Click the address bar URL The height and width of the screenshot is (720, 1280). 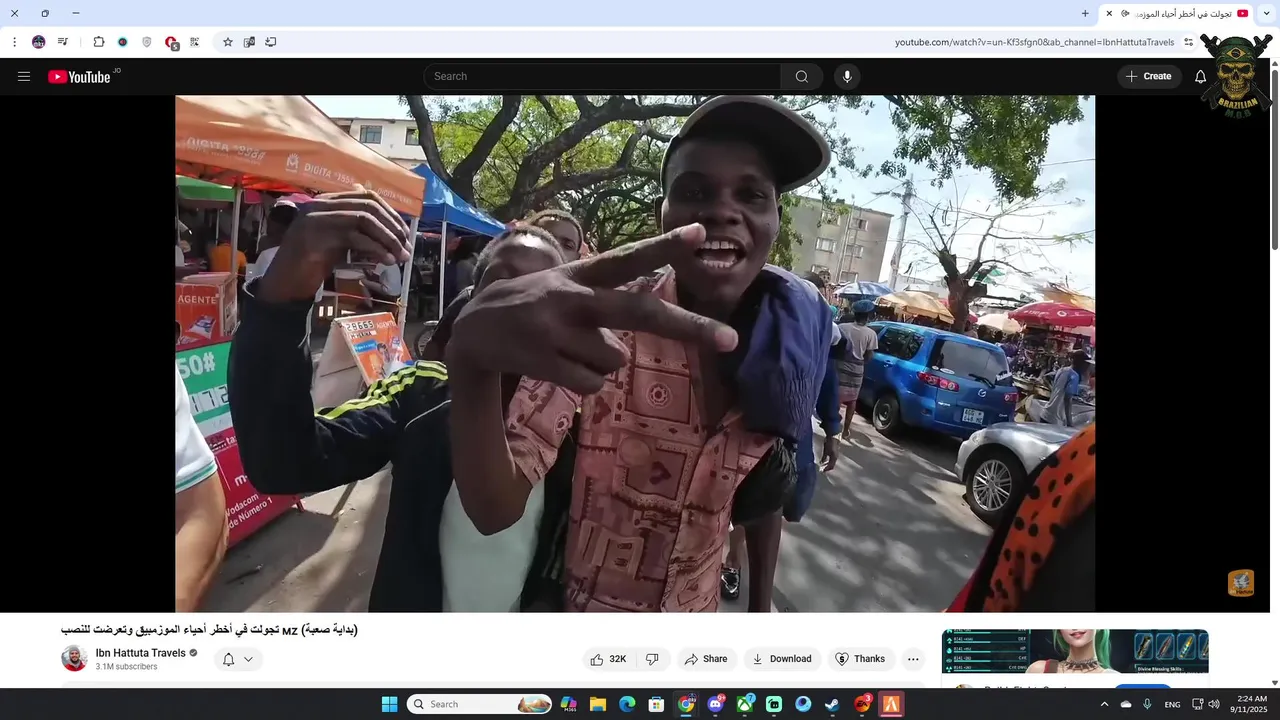[1034, 42]
